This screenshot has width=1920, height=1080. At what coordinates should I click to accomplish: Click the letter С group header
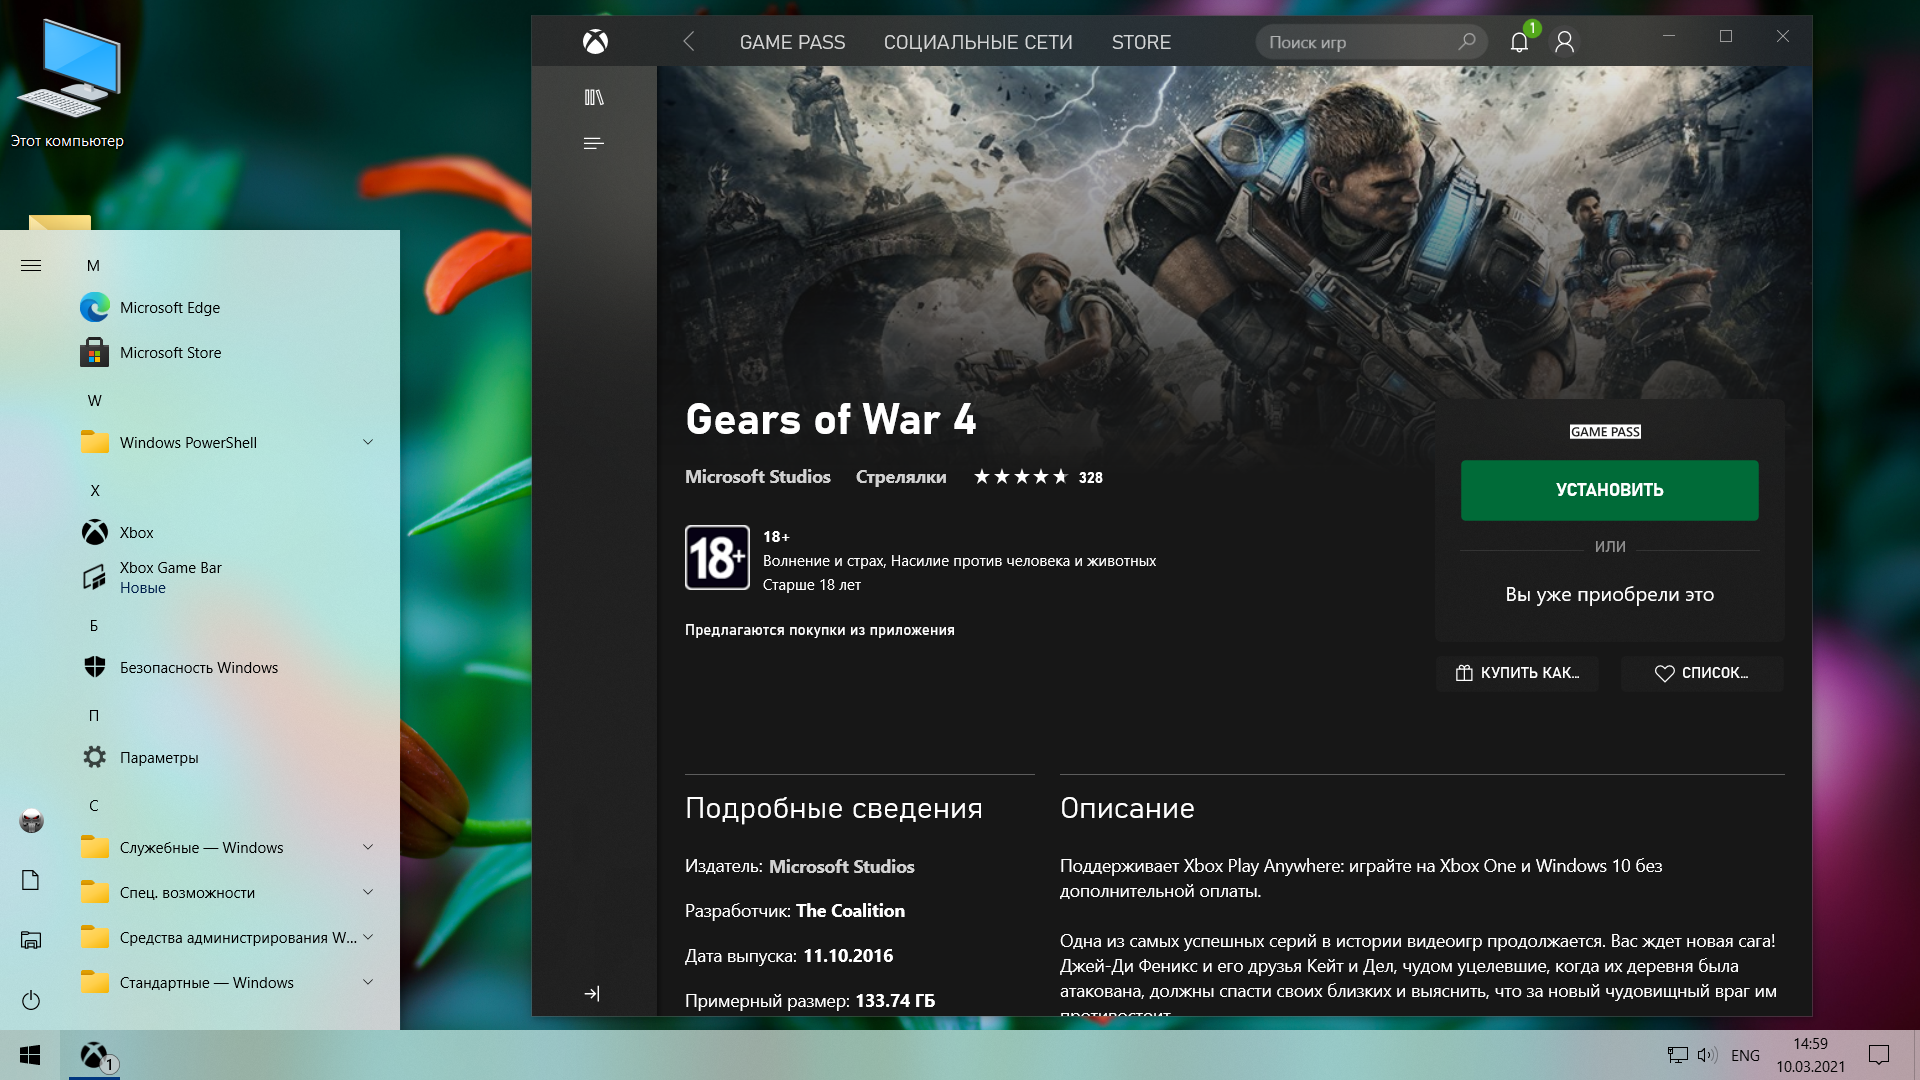94,805
